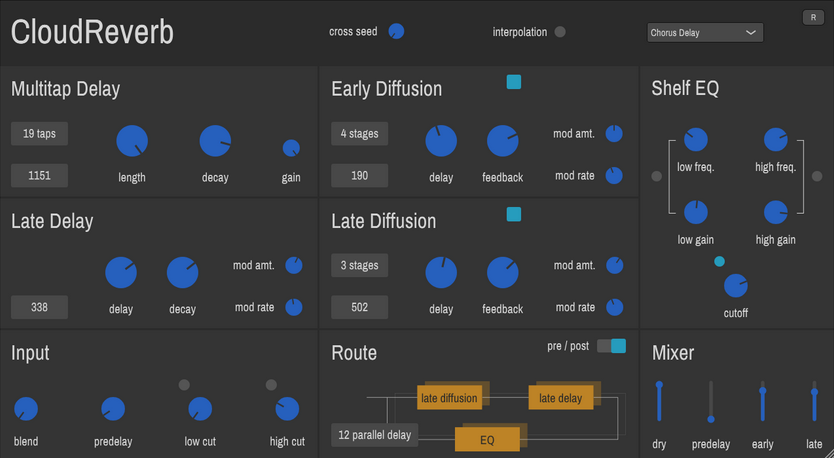Click the Input low cut knob

point(200,409)
